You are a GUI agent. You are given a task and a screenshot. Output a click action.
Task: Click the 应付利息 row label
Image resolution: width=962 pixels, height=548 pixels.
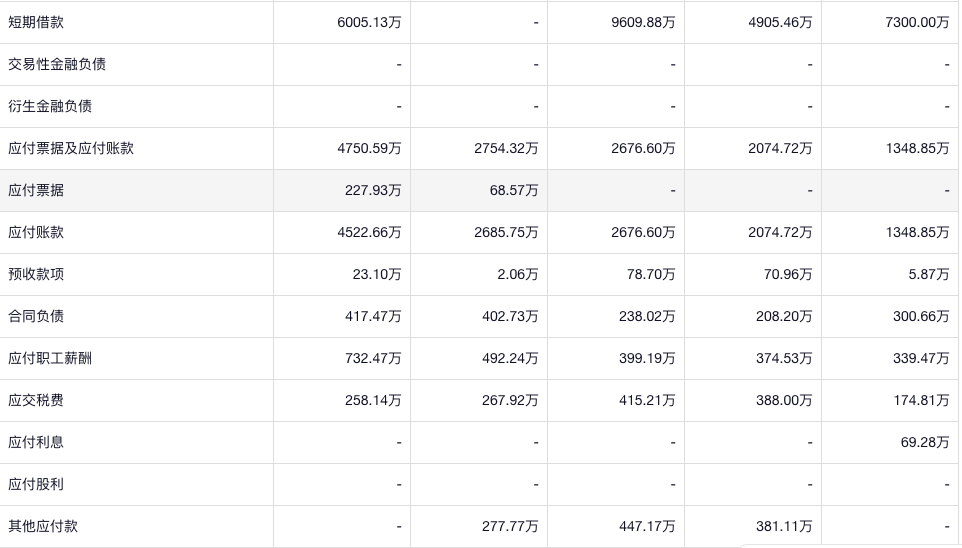[x=36, y=442]
